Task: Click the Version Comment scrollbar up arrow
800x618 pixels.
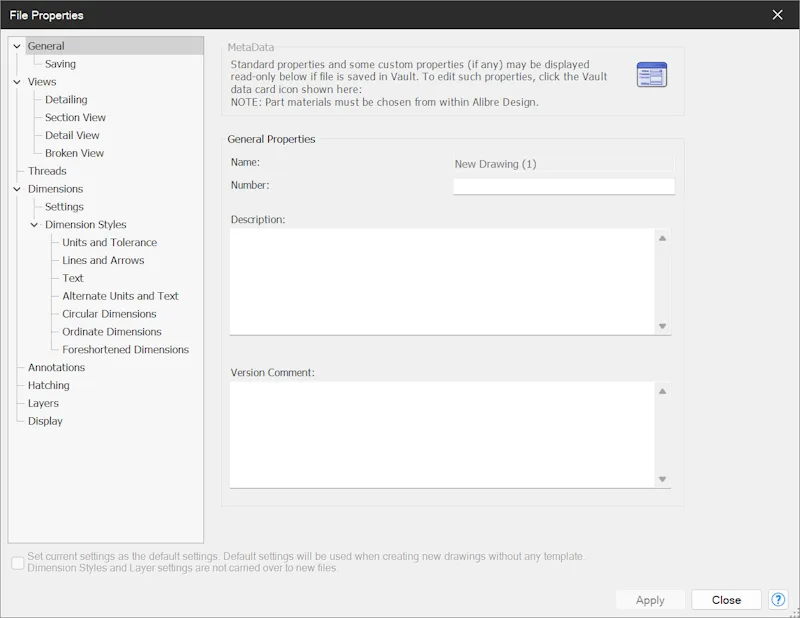Action: 662,391
